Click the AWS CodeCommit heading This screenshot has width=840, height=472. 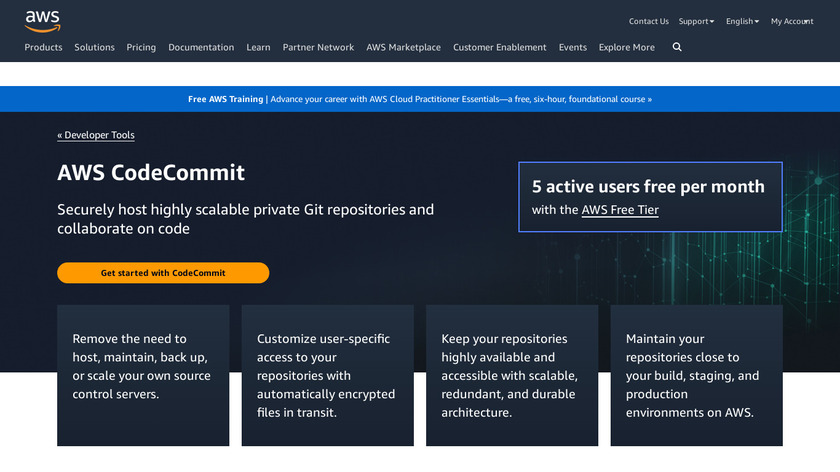[x=151, y=173]
